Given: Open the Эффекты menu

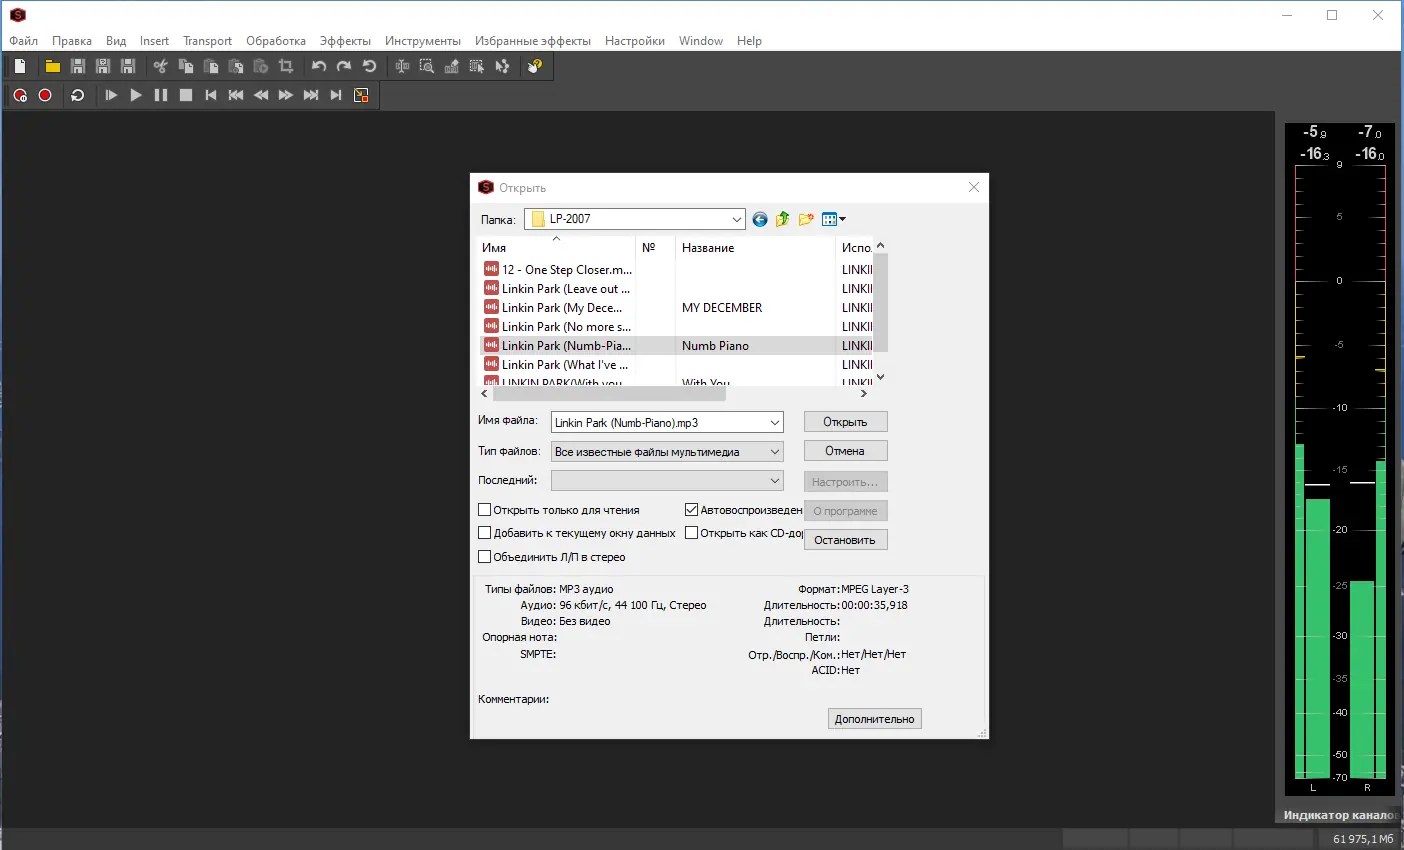Looking at the screenshot, I should tap(345, 41).
